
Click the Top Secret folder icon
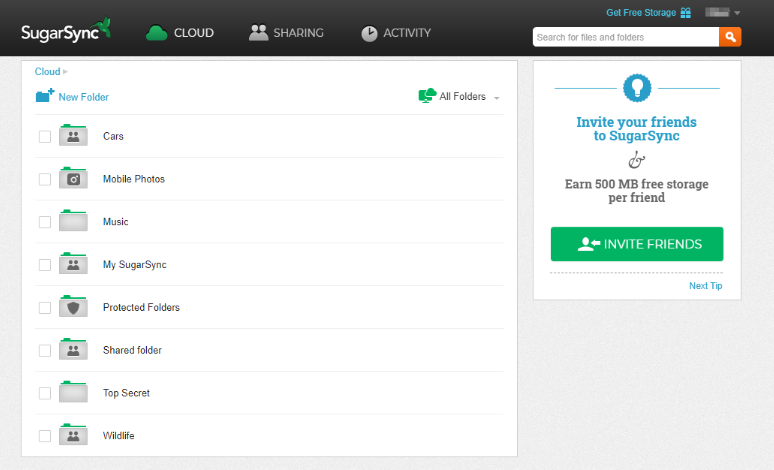coord(73,392)
